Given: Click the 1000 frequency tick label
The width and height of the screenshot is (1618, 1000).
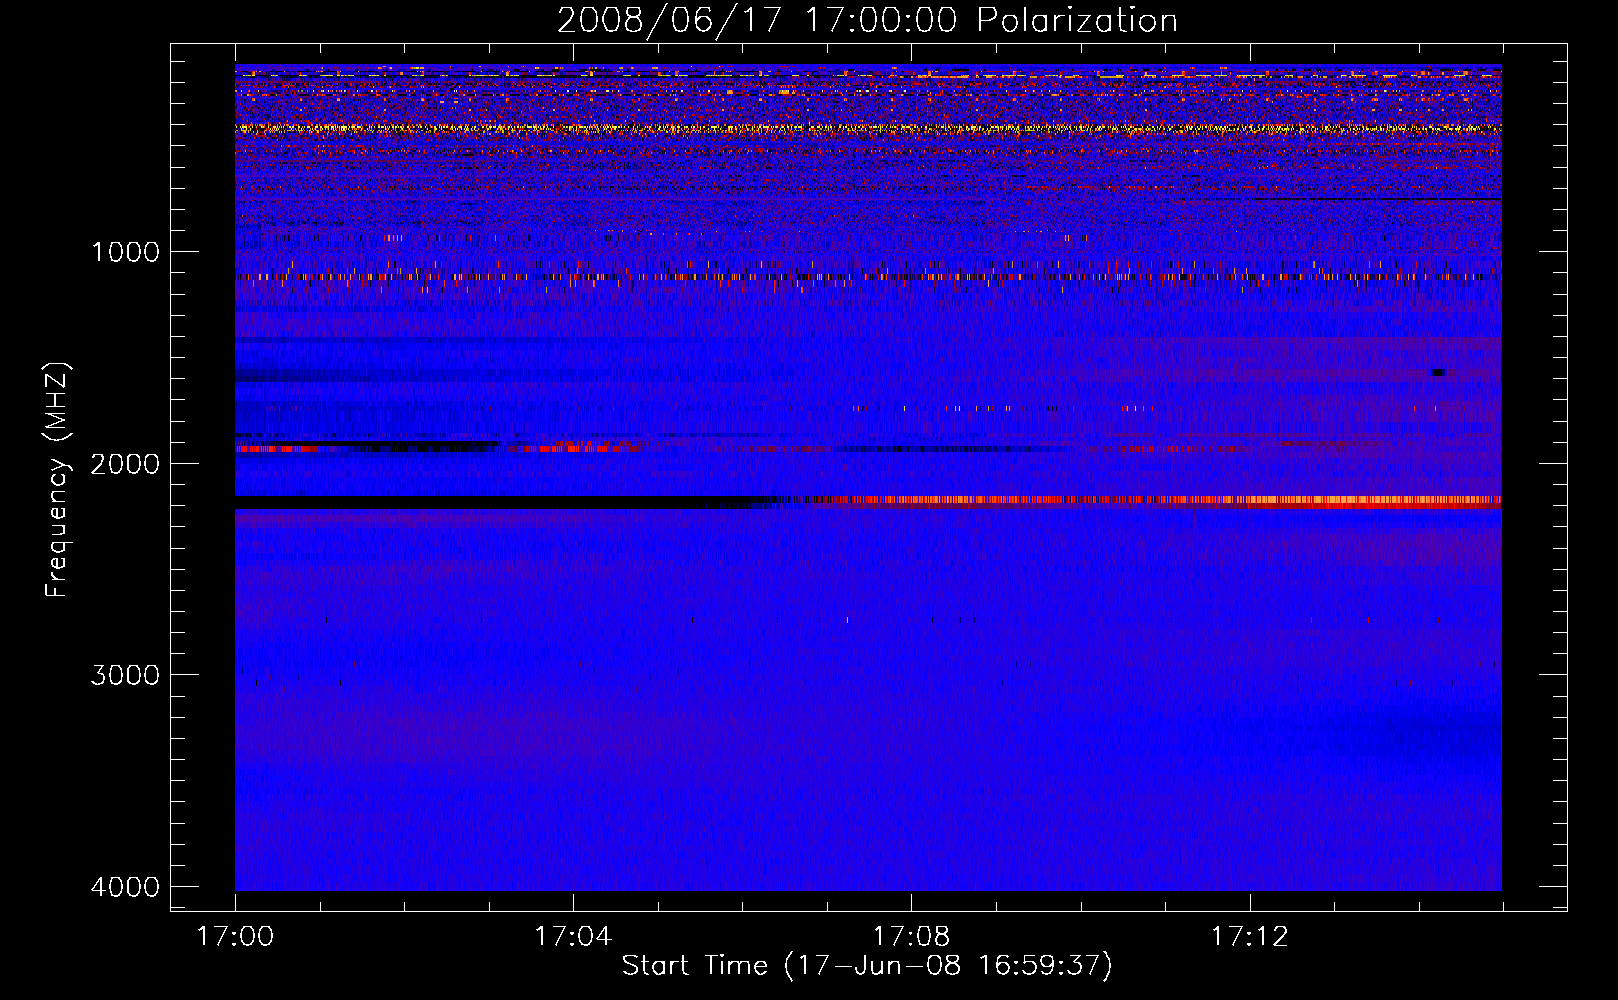Looking at the screenshot, I should click(x=125, y=252).
